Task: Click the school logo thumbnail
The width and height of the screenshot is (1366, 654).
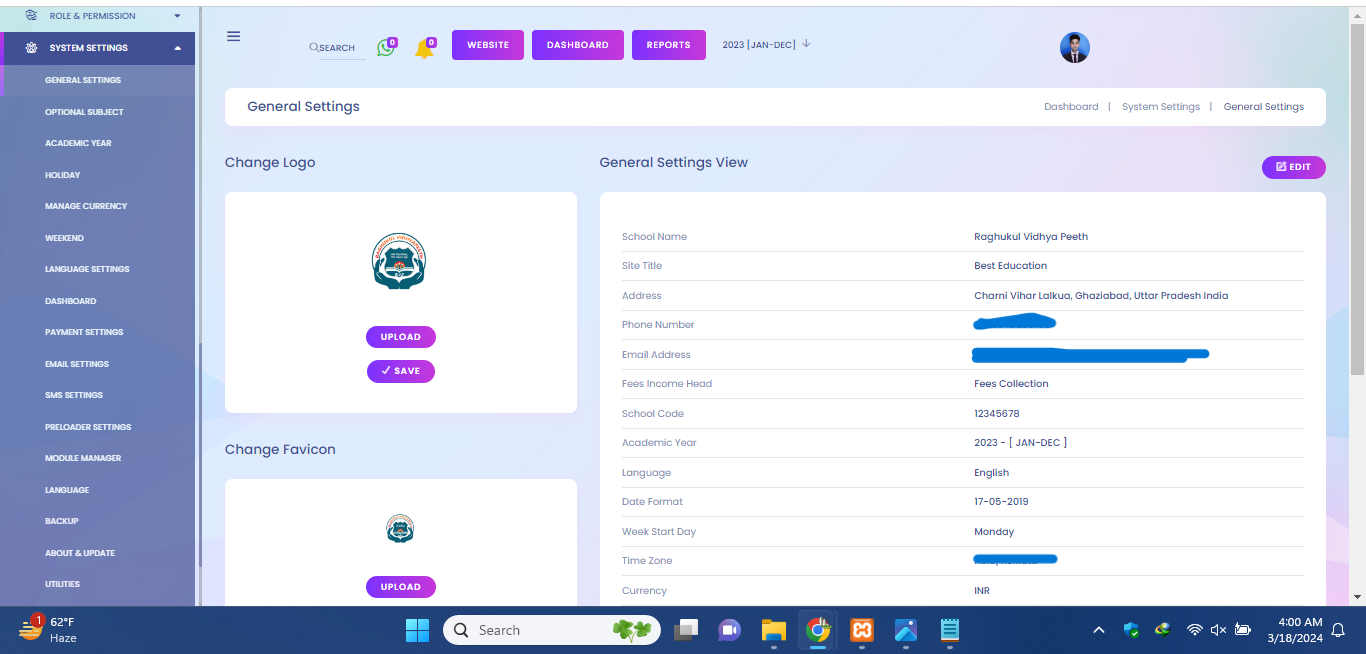Action: [x=400, y=261]
